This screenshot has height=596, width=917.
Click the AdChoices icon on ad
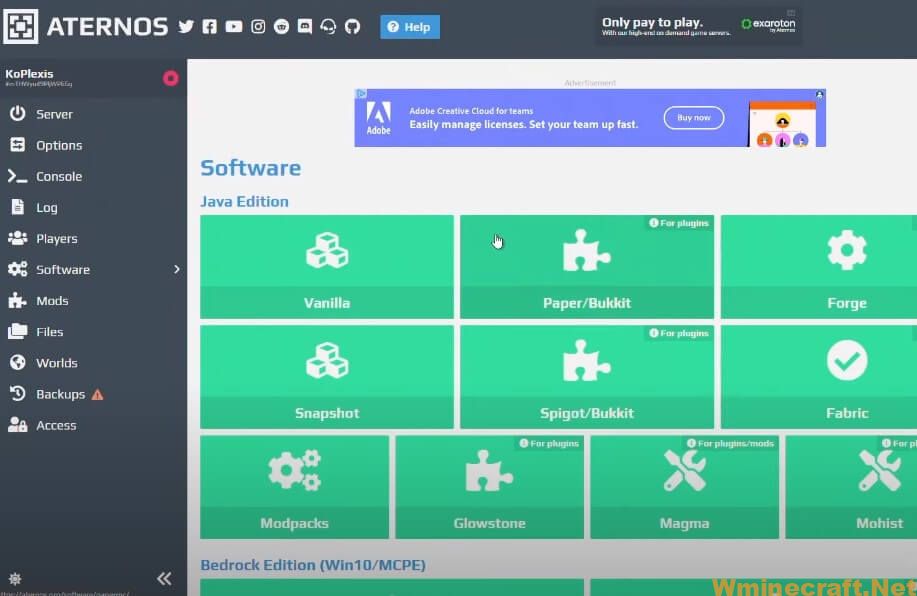pos(361,94)
